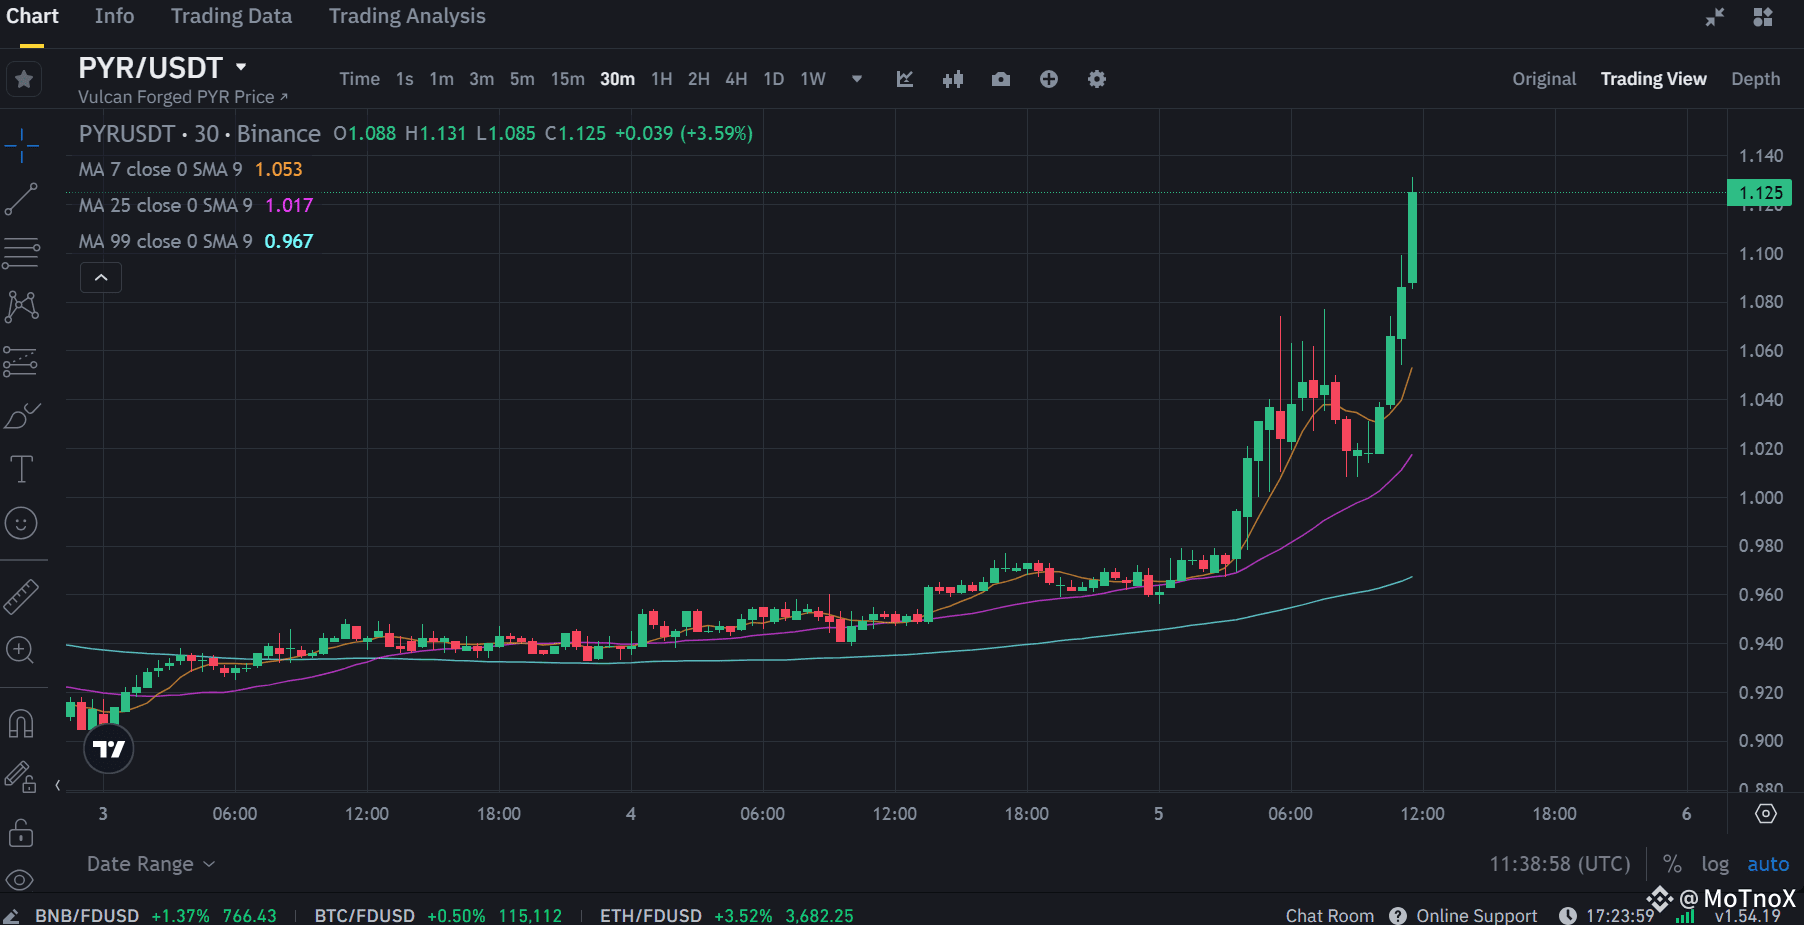Click the plus circle add icon
Image resolution: width=1804 pixels, height=925 pixels.
tap(1049, 79)
